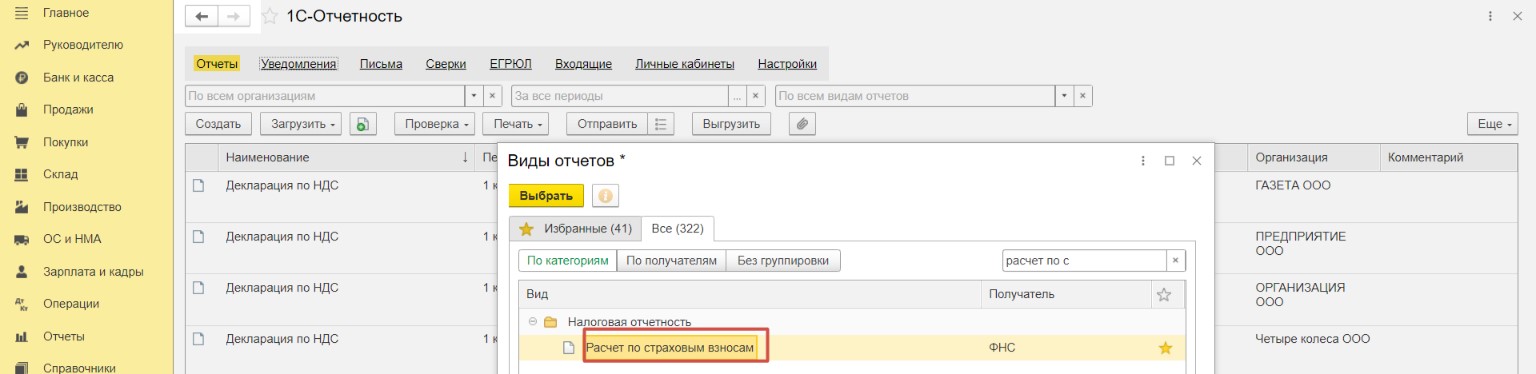Open organizations filter dropdown arrow
The height and width of the screenshot is (374, 1536).
click(475, 96)
